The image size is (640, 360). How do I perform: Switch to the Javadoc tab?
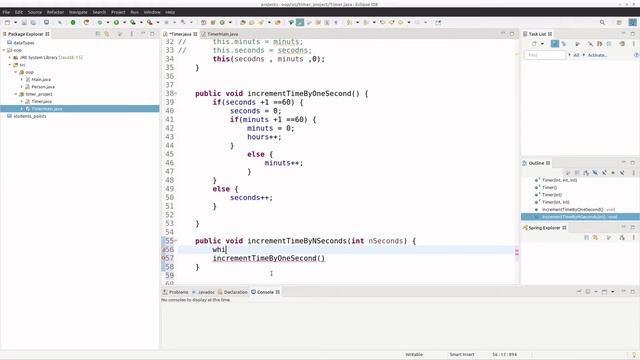[x=204, y=292]
